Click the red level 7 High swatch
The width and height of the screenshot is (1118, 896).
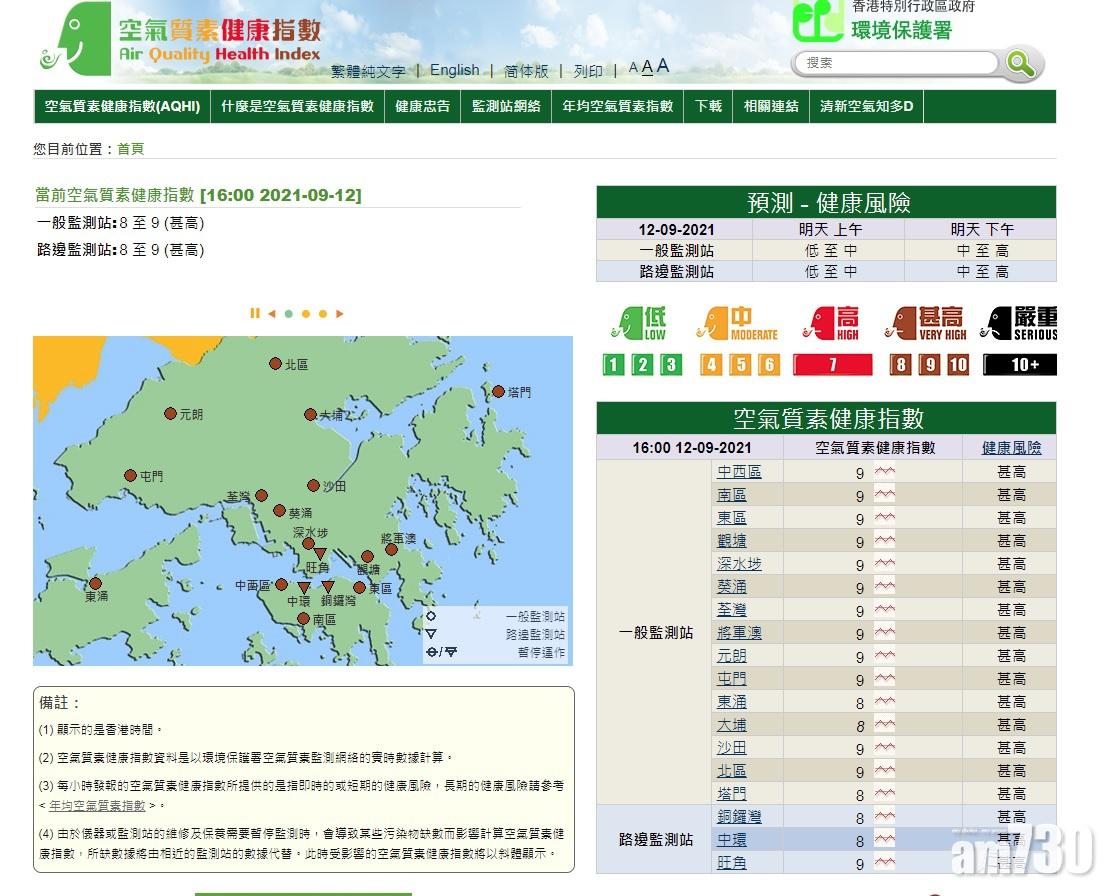(832, 365)
